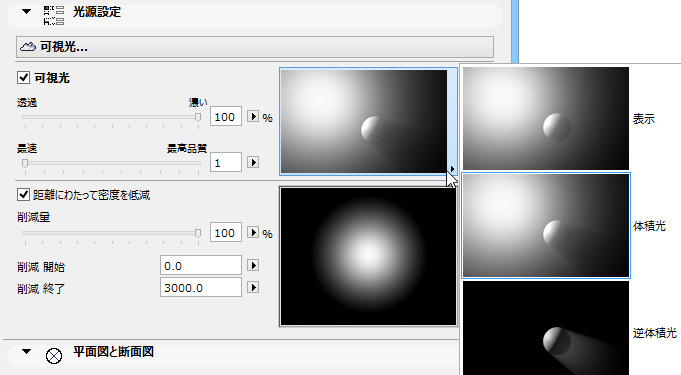Select the 表示 option in the popup
The image size is (681, 375).
pyautogui.click(x=569, y=118)
